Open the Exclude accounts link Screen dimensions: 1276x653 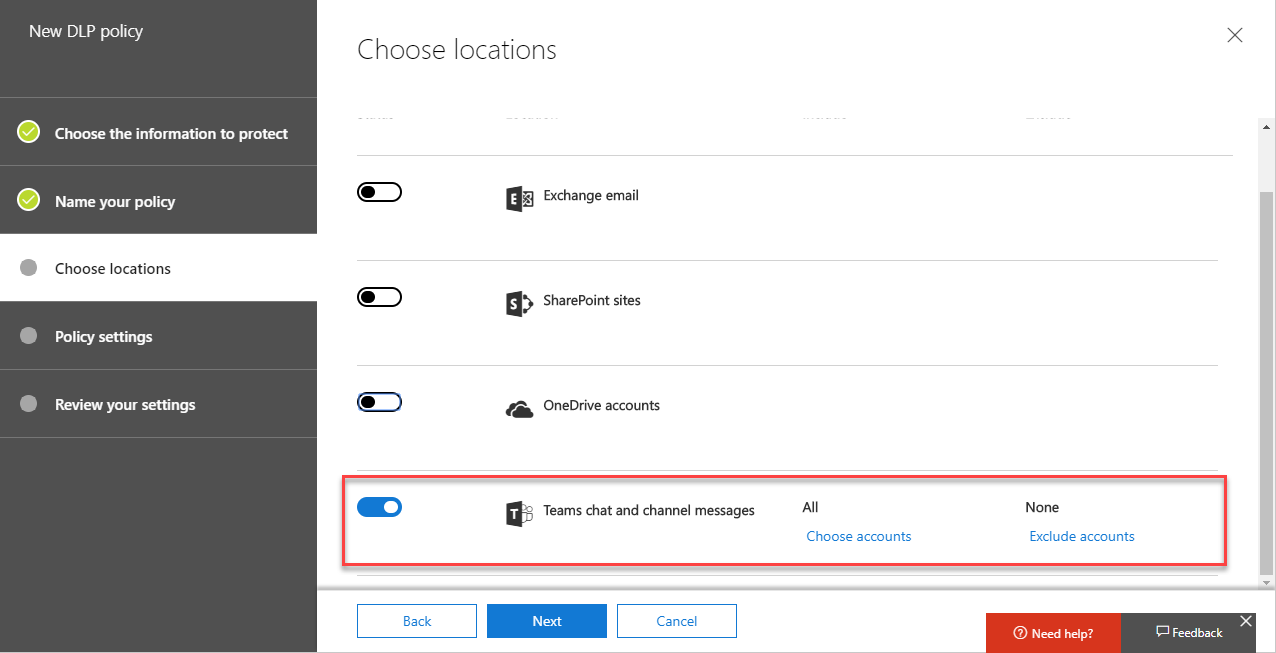click(1081, 536)
